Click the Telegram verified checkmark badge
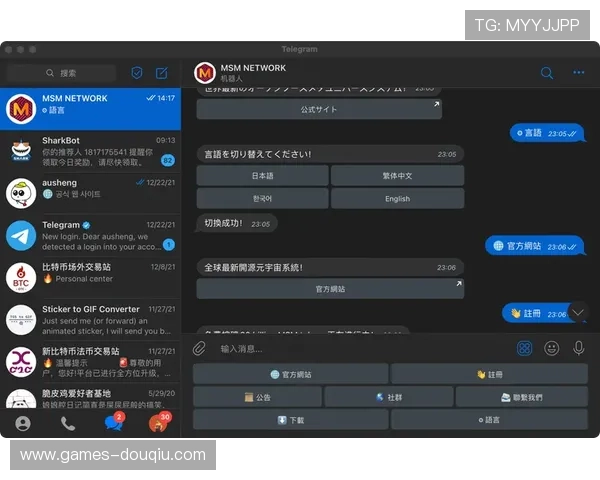Viewport: 600px width, 480px height. click(86, 225)
